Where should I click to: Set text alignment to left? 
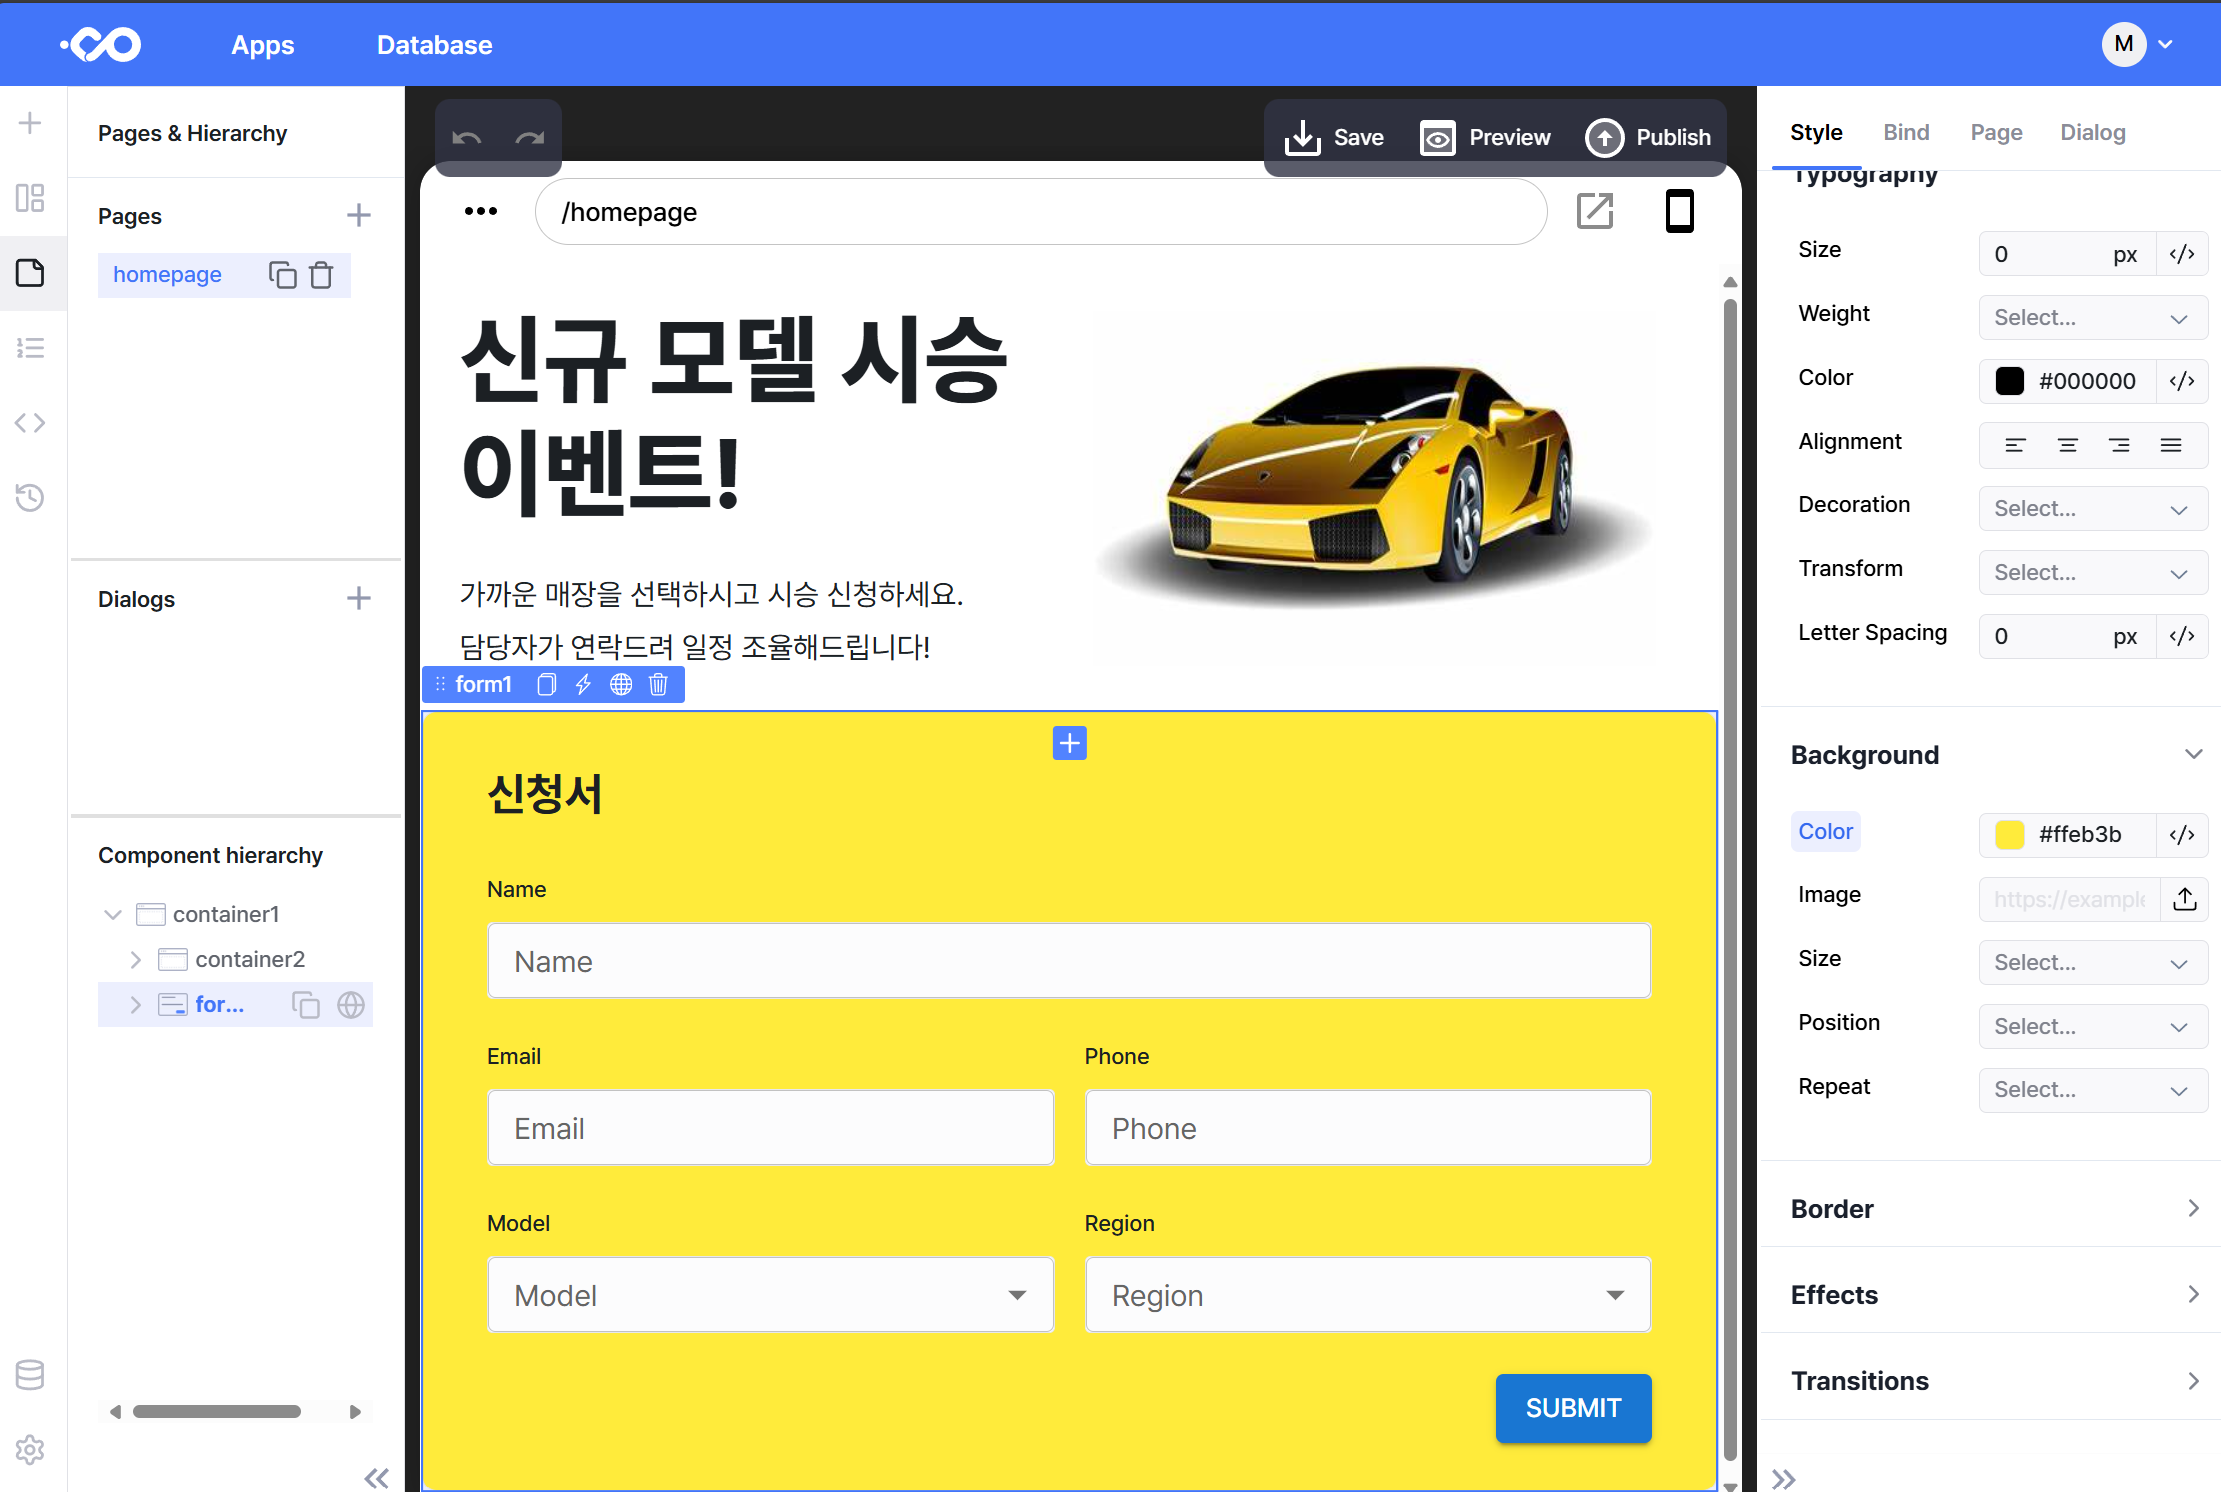click(2015, 445)
